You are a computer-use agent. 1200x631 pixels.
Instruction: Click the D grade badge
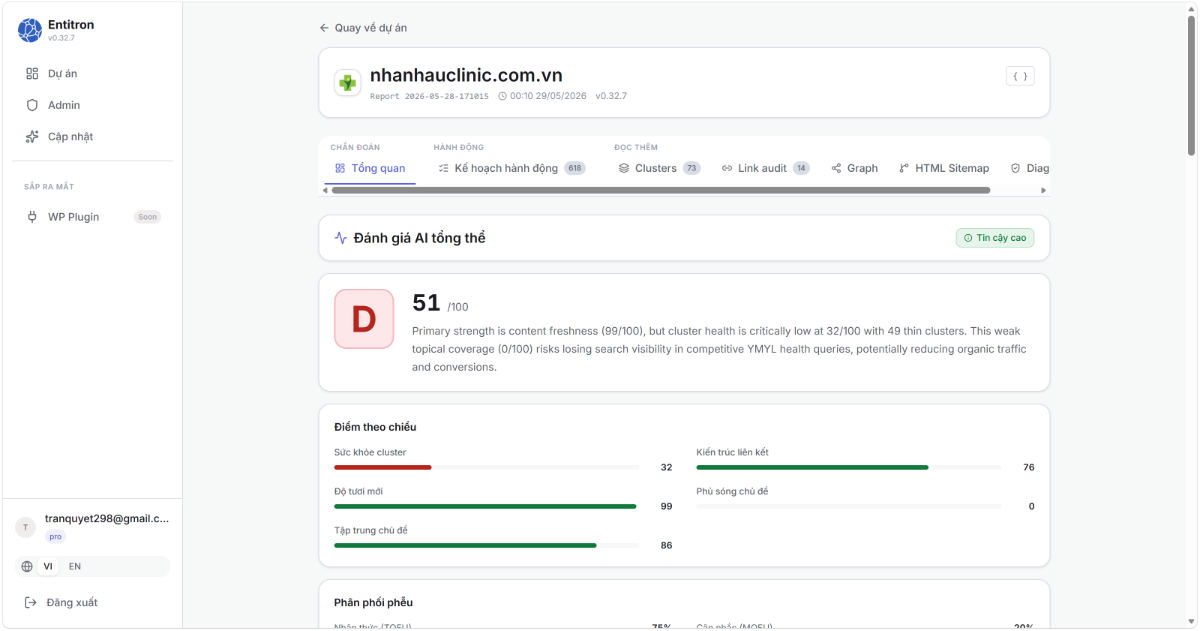tap(364, 319)
